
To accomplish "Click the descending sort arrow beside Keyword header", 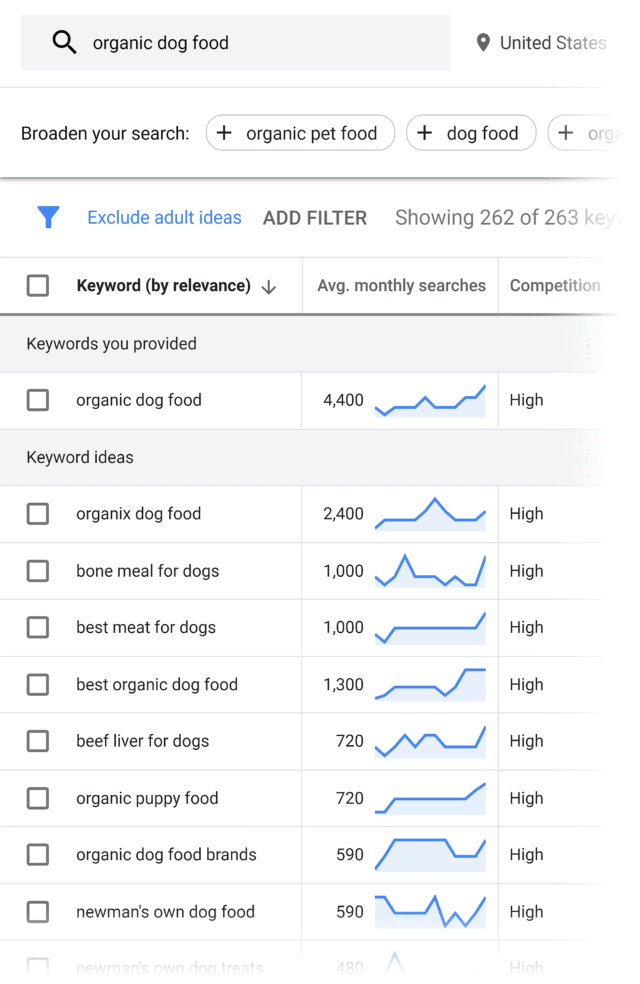I will coord(268,286).
